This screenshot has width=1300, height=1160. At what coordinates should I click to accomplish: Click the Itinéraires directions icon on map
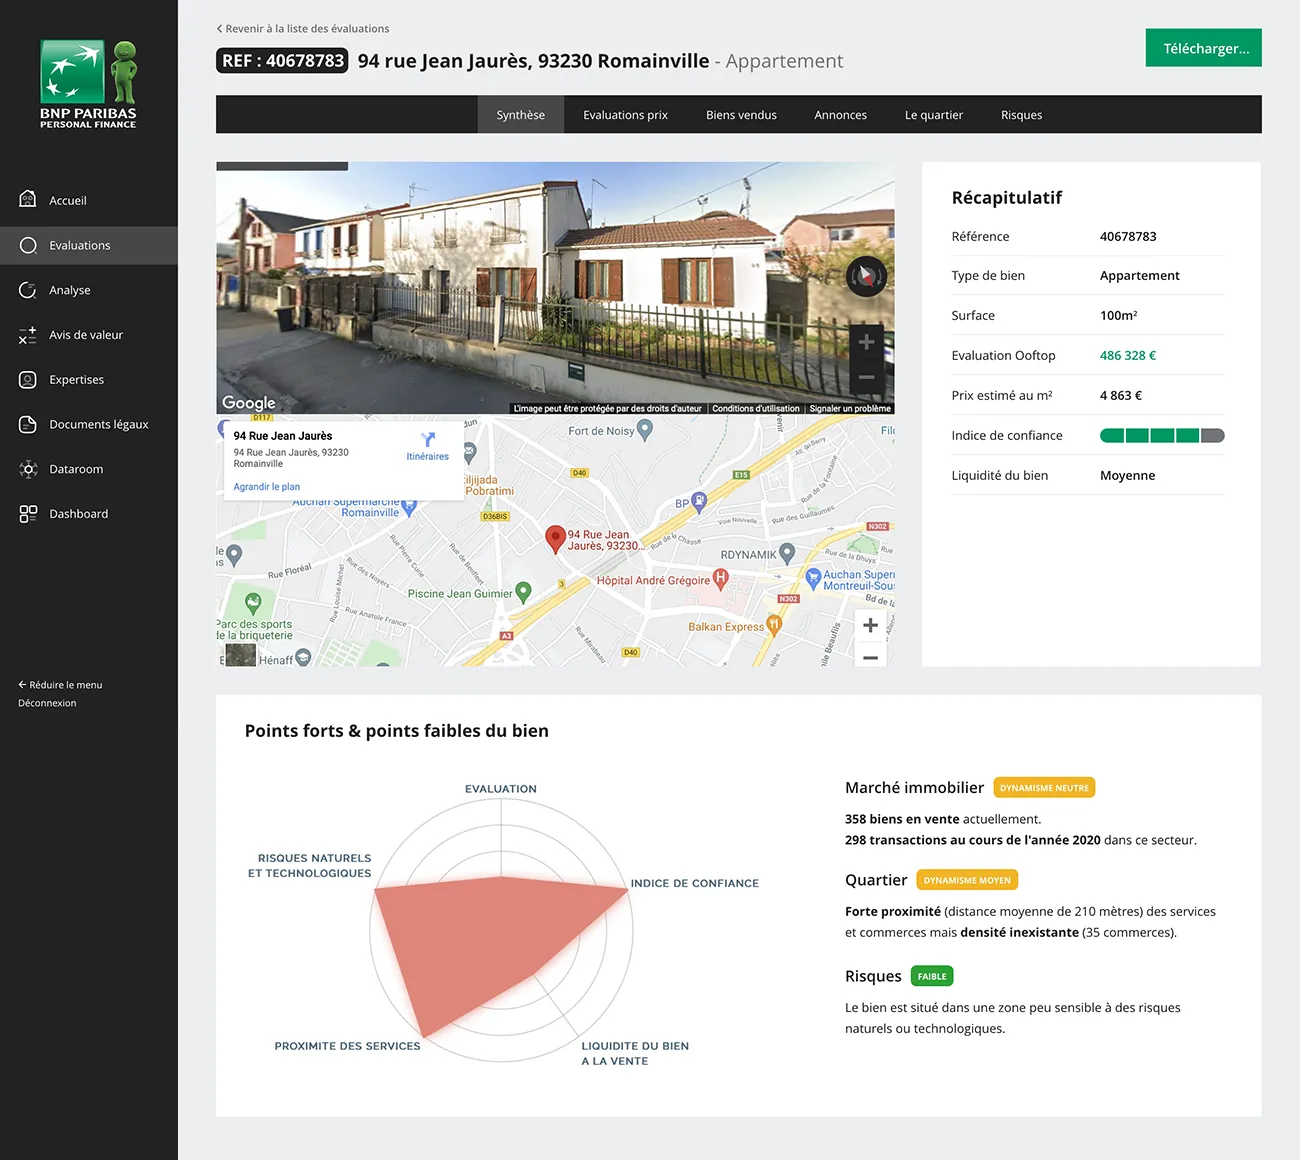point(428,440)
